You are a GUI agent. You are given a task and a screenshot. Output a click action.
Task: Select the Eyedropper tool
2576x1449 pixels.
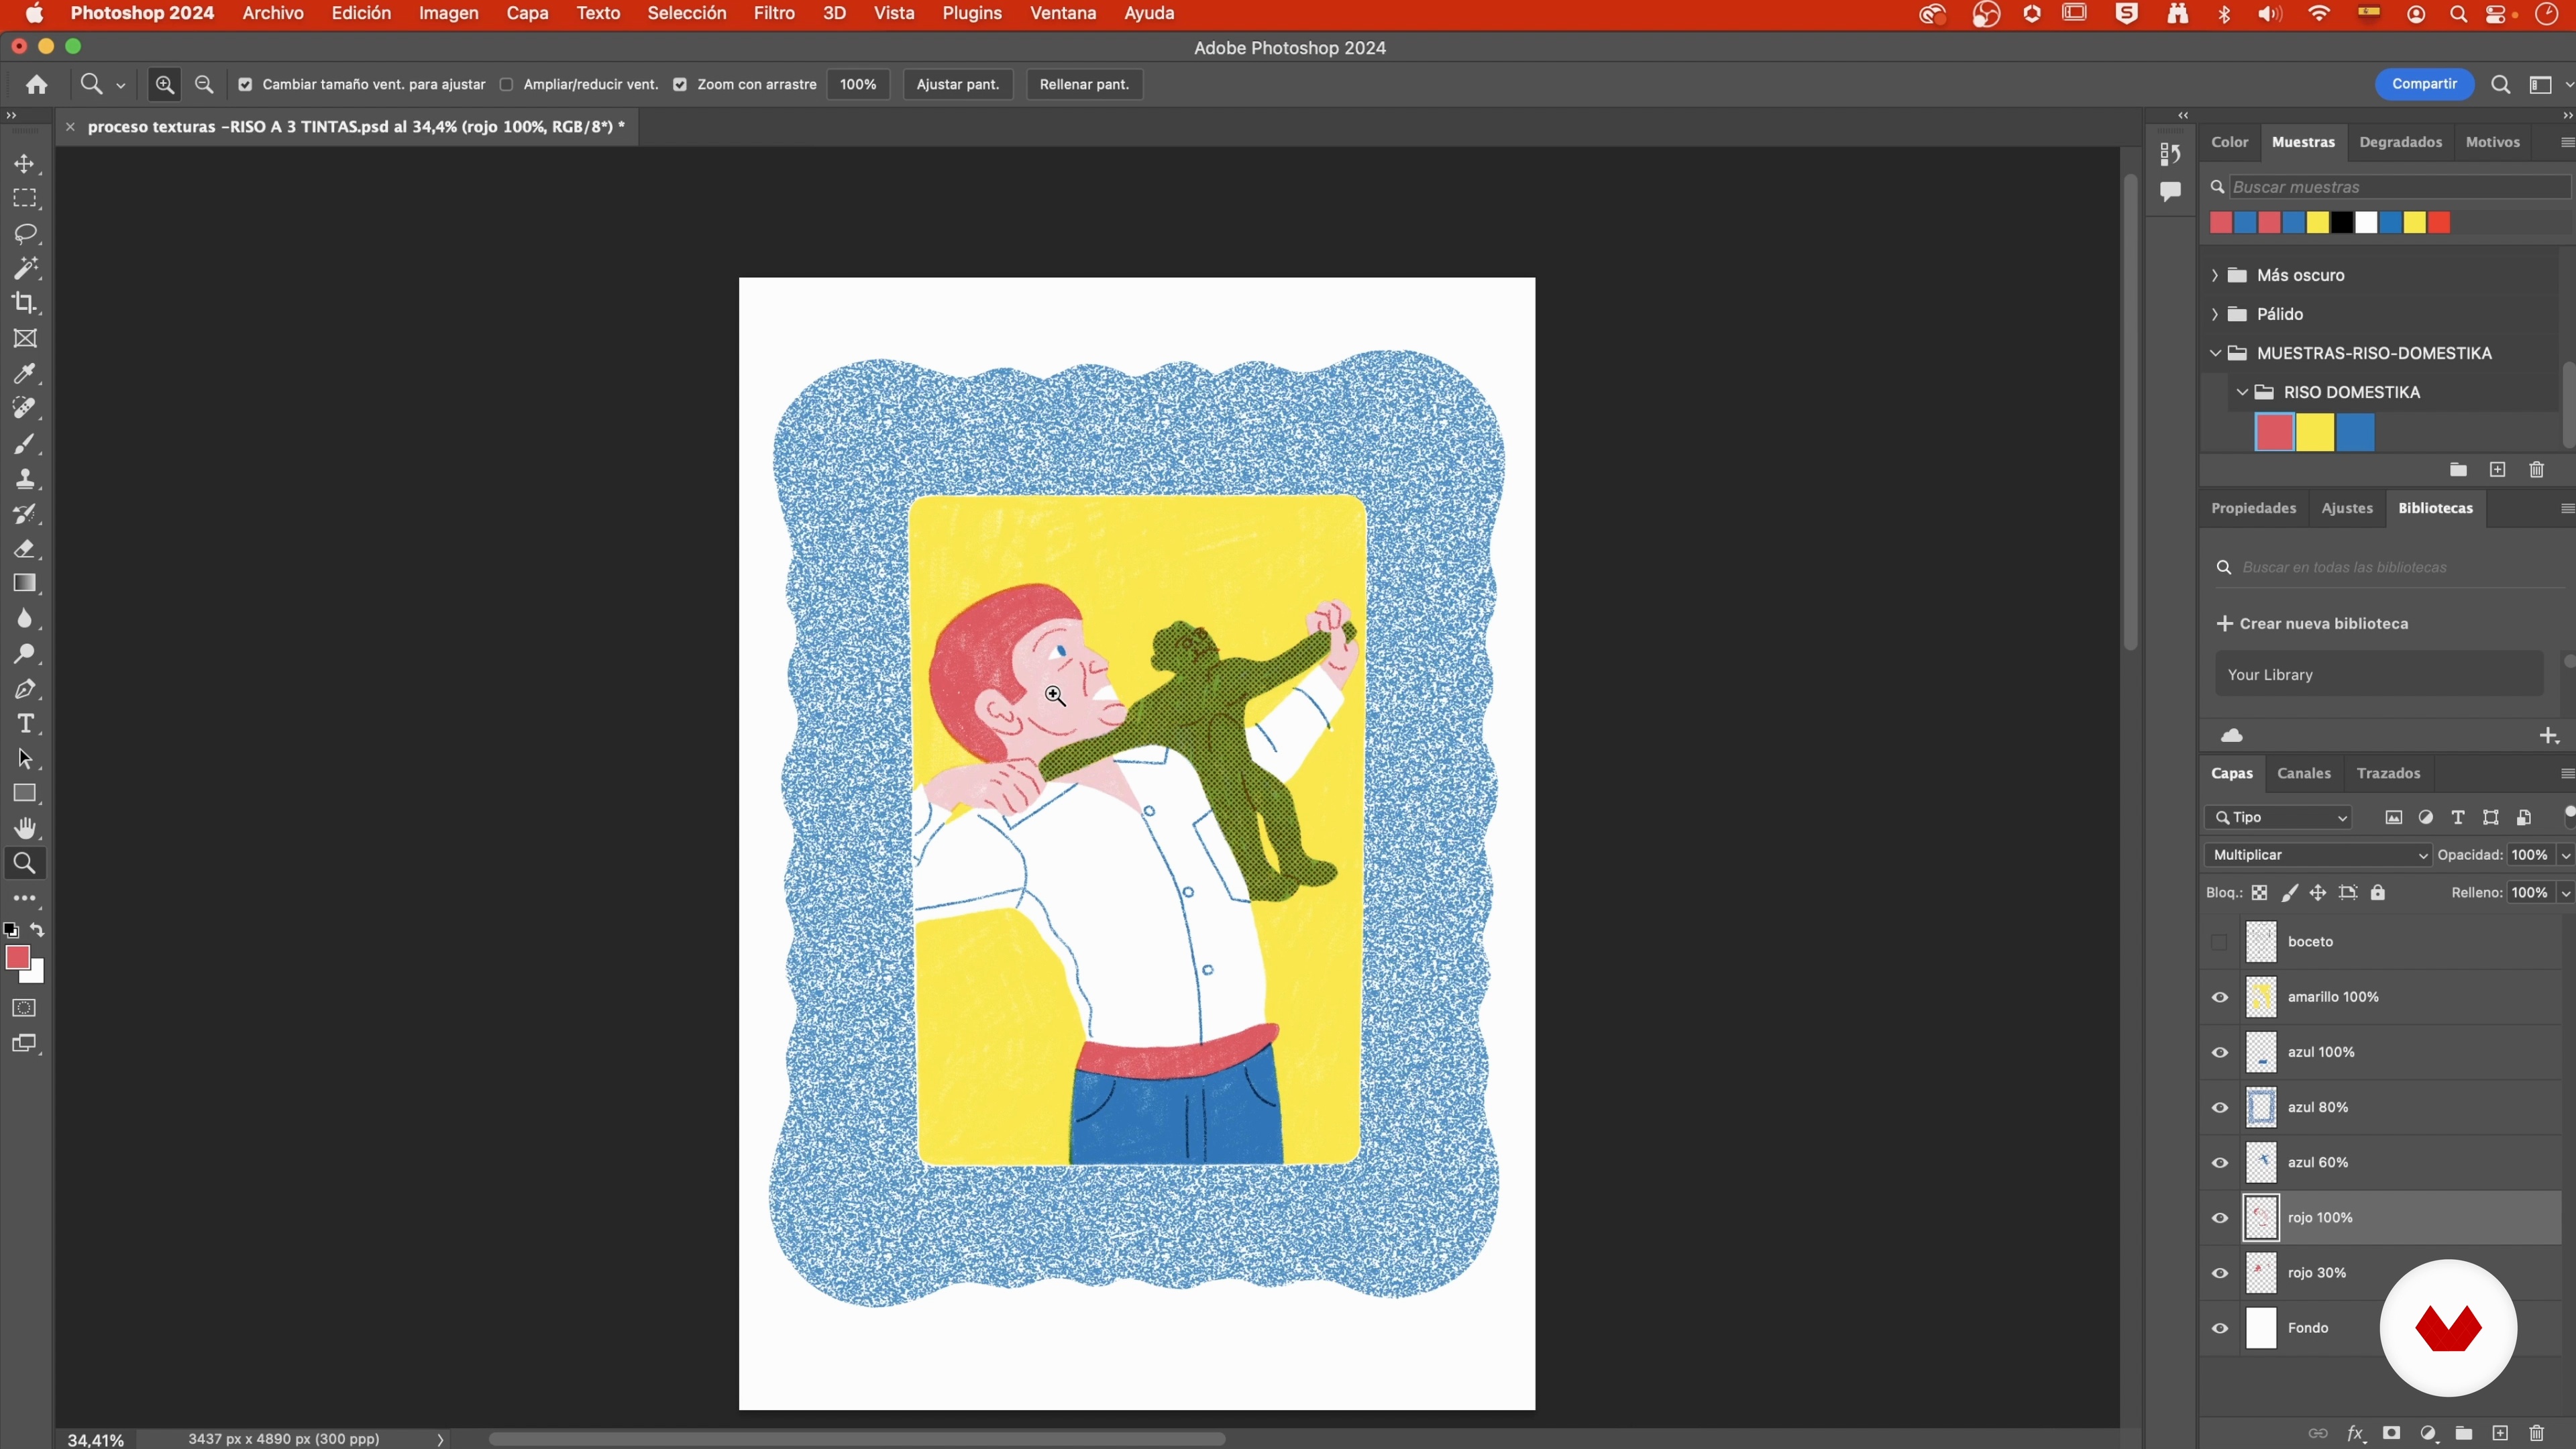[x=25, y=373]
